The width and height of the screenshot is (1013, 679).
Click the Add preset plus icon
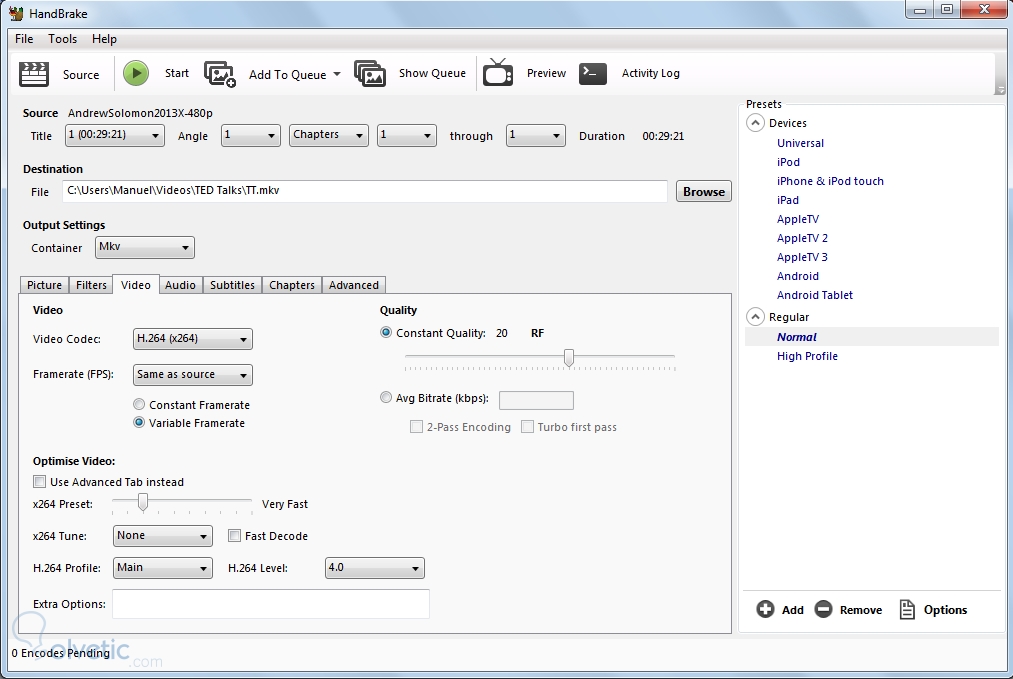[765, 609]
